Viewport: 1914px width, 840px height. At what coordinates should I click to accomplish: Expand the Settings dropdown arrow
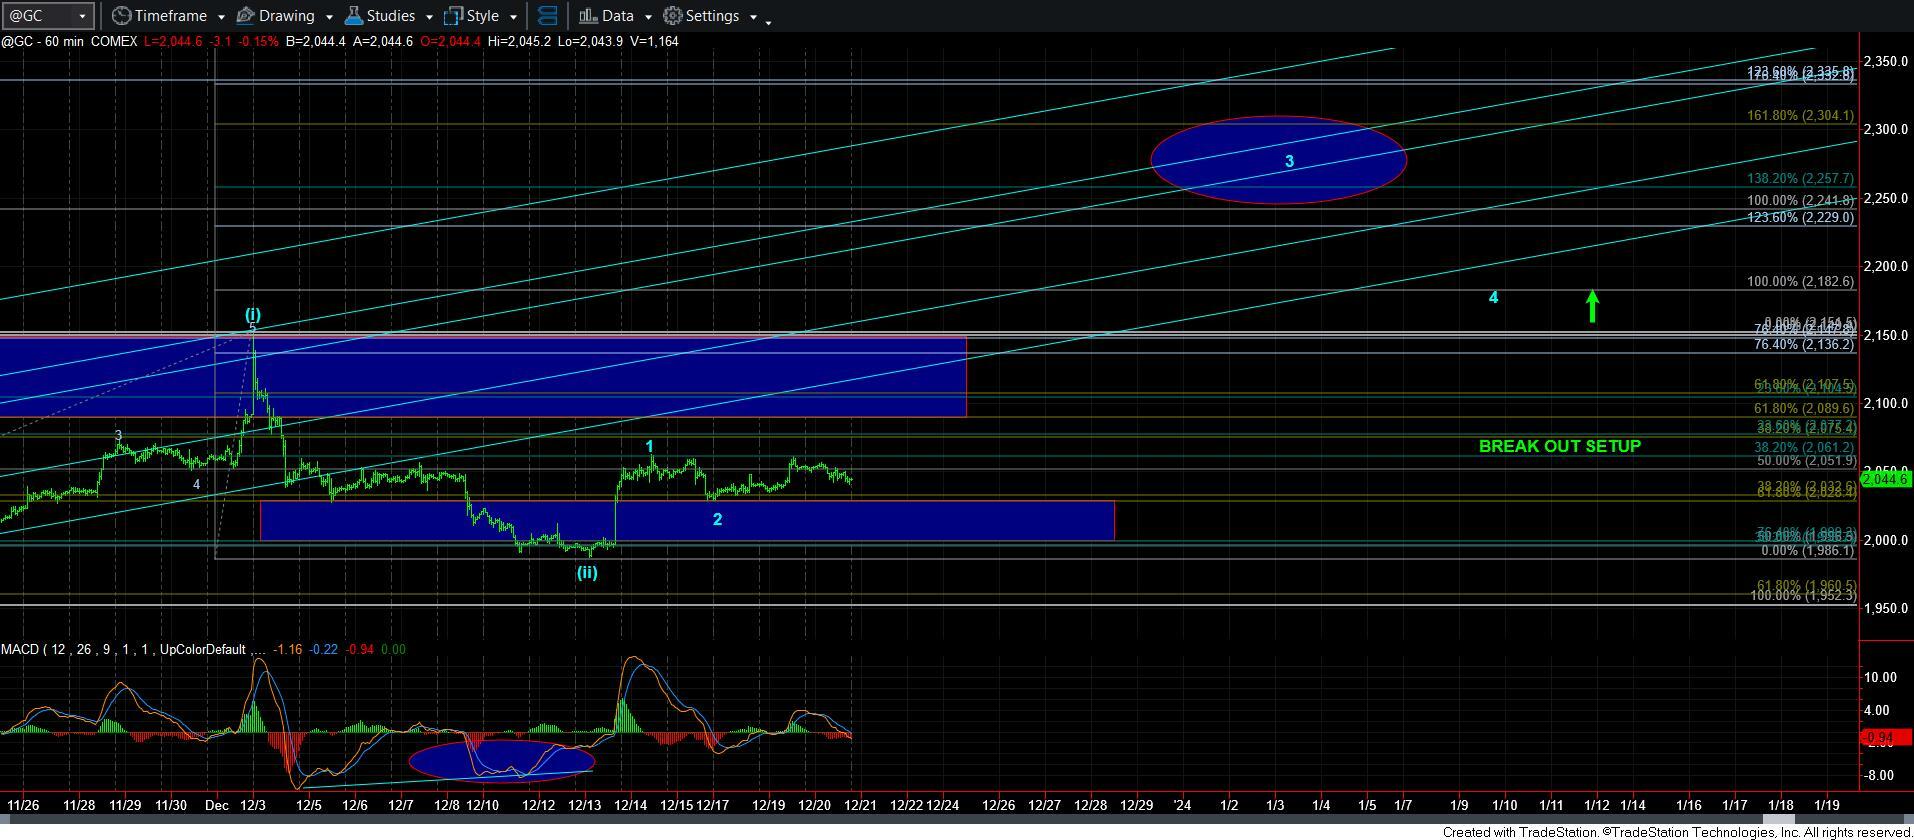point(753,17)
